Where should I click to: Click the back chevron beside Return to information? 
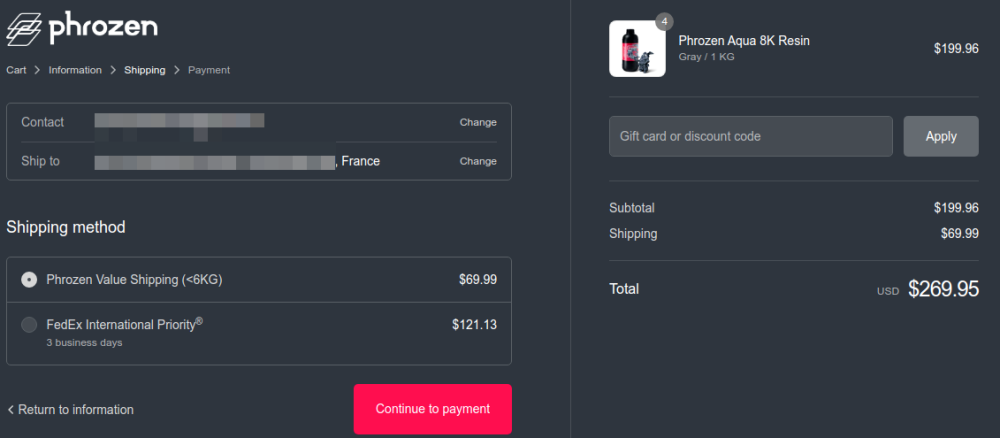(11, 410)
